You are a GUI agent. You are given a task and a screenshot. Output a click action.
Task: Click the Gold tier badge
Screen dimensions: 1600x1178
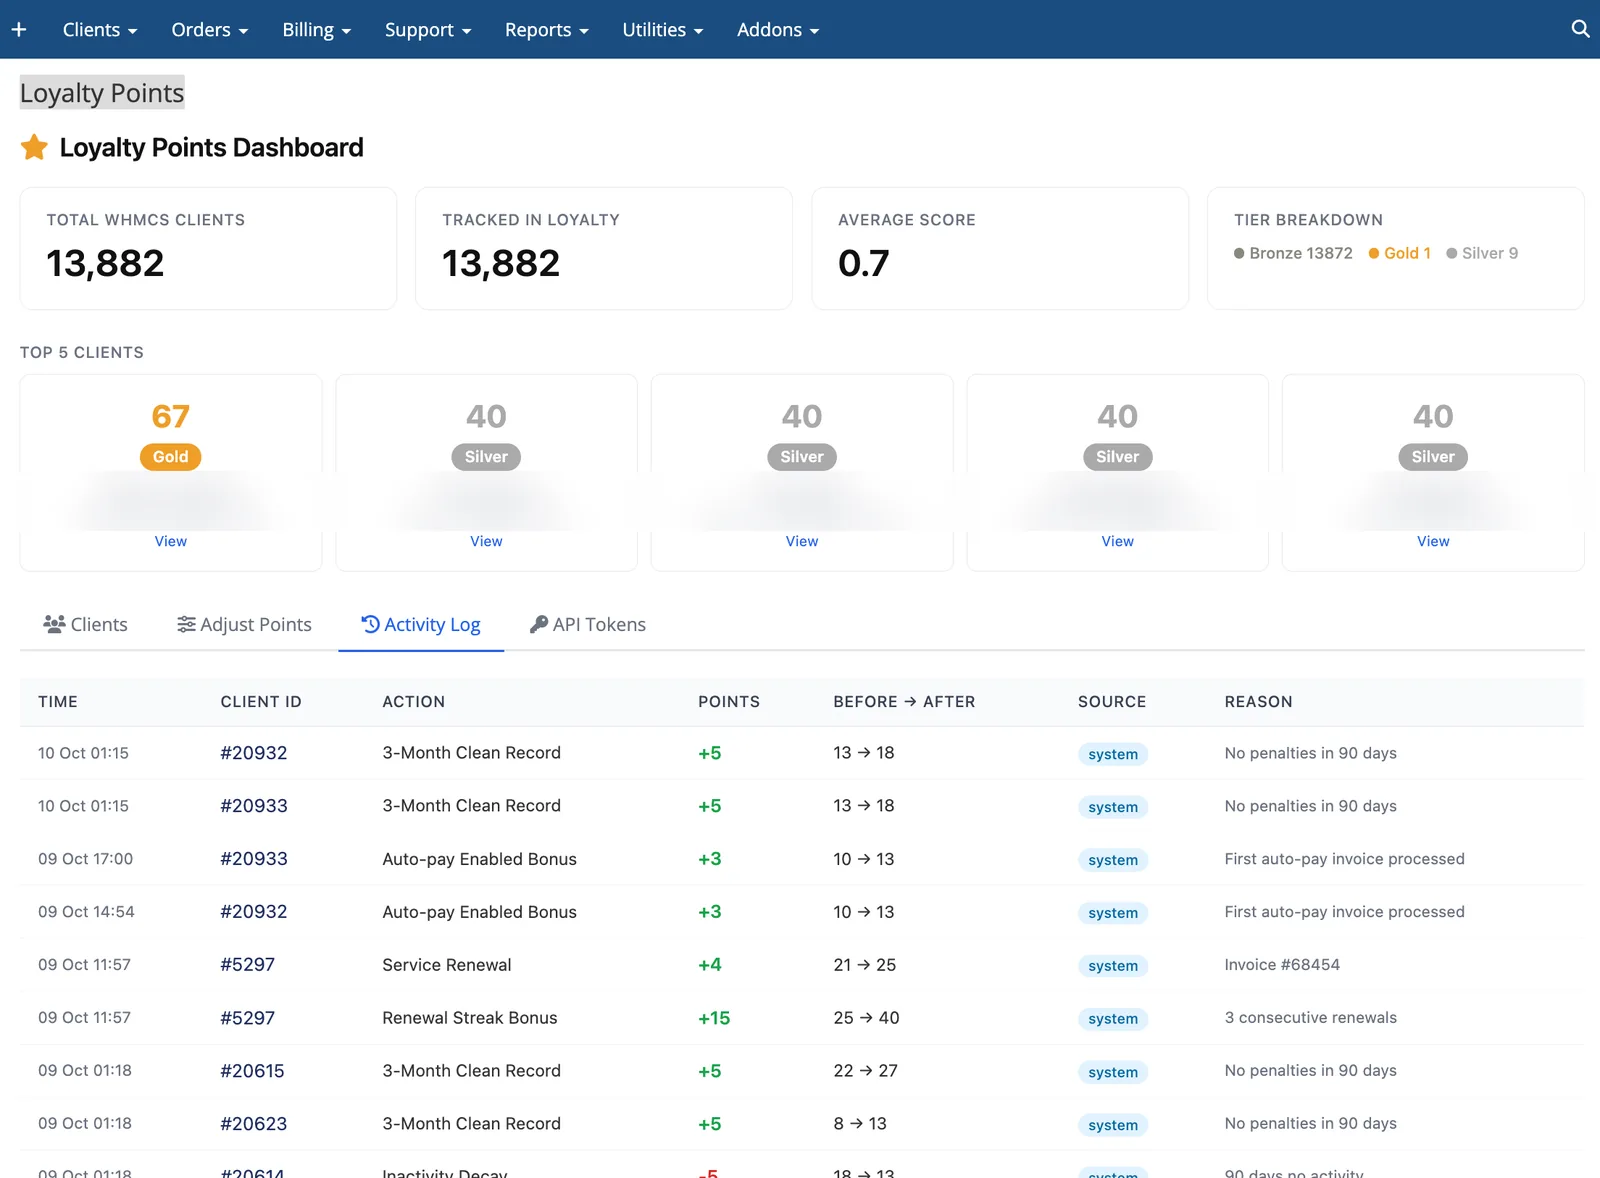[x=171, y=457]
